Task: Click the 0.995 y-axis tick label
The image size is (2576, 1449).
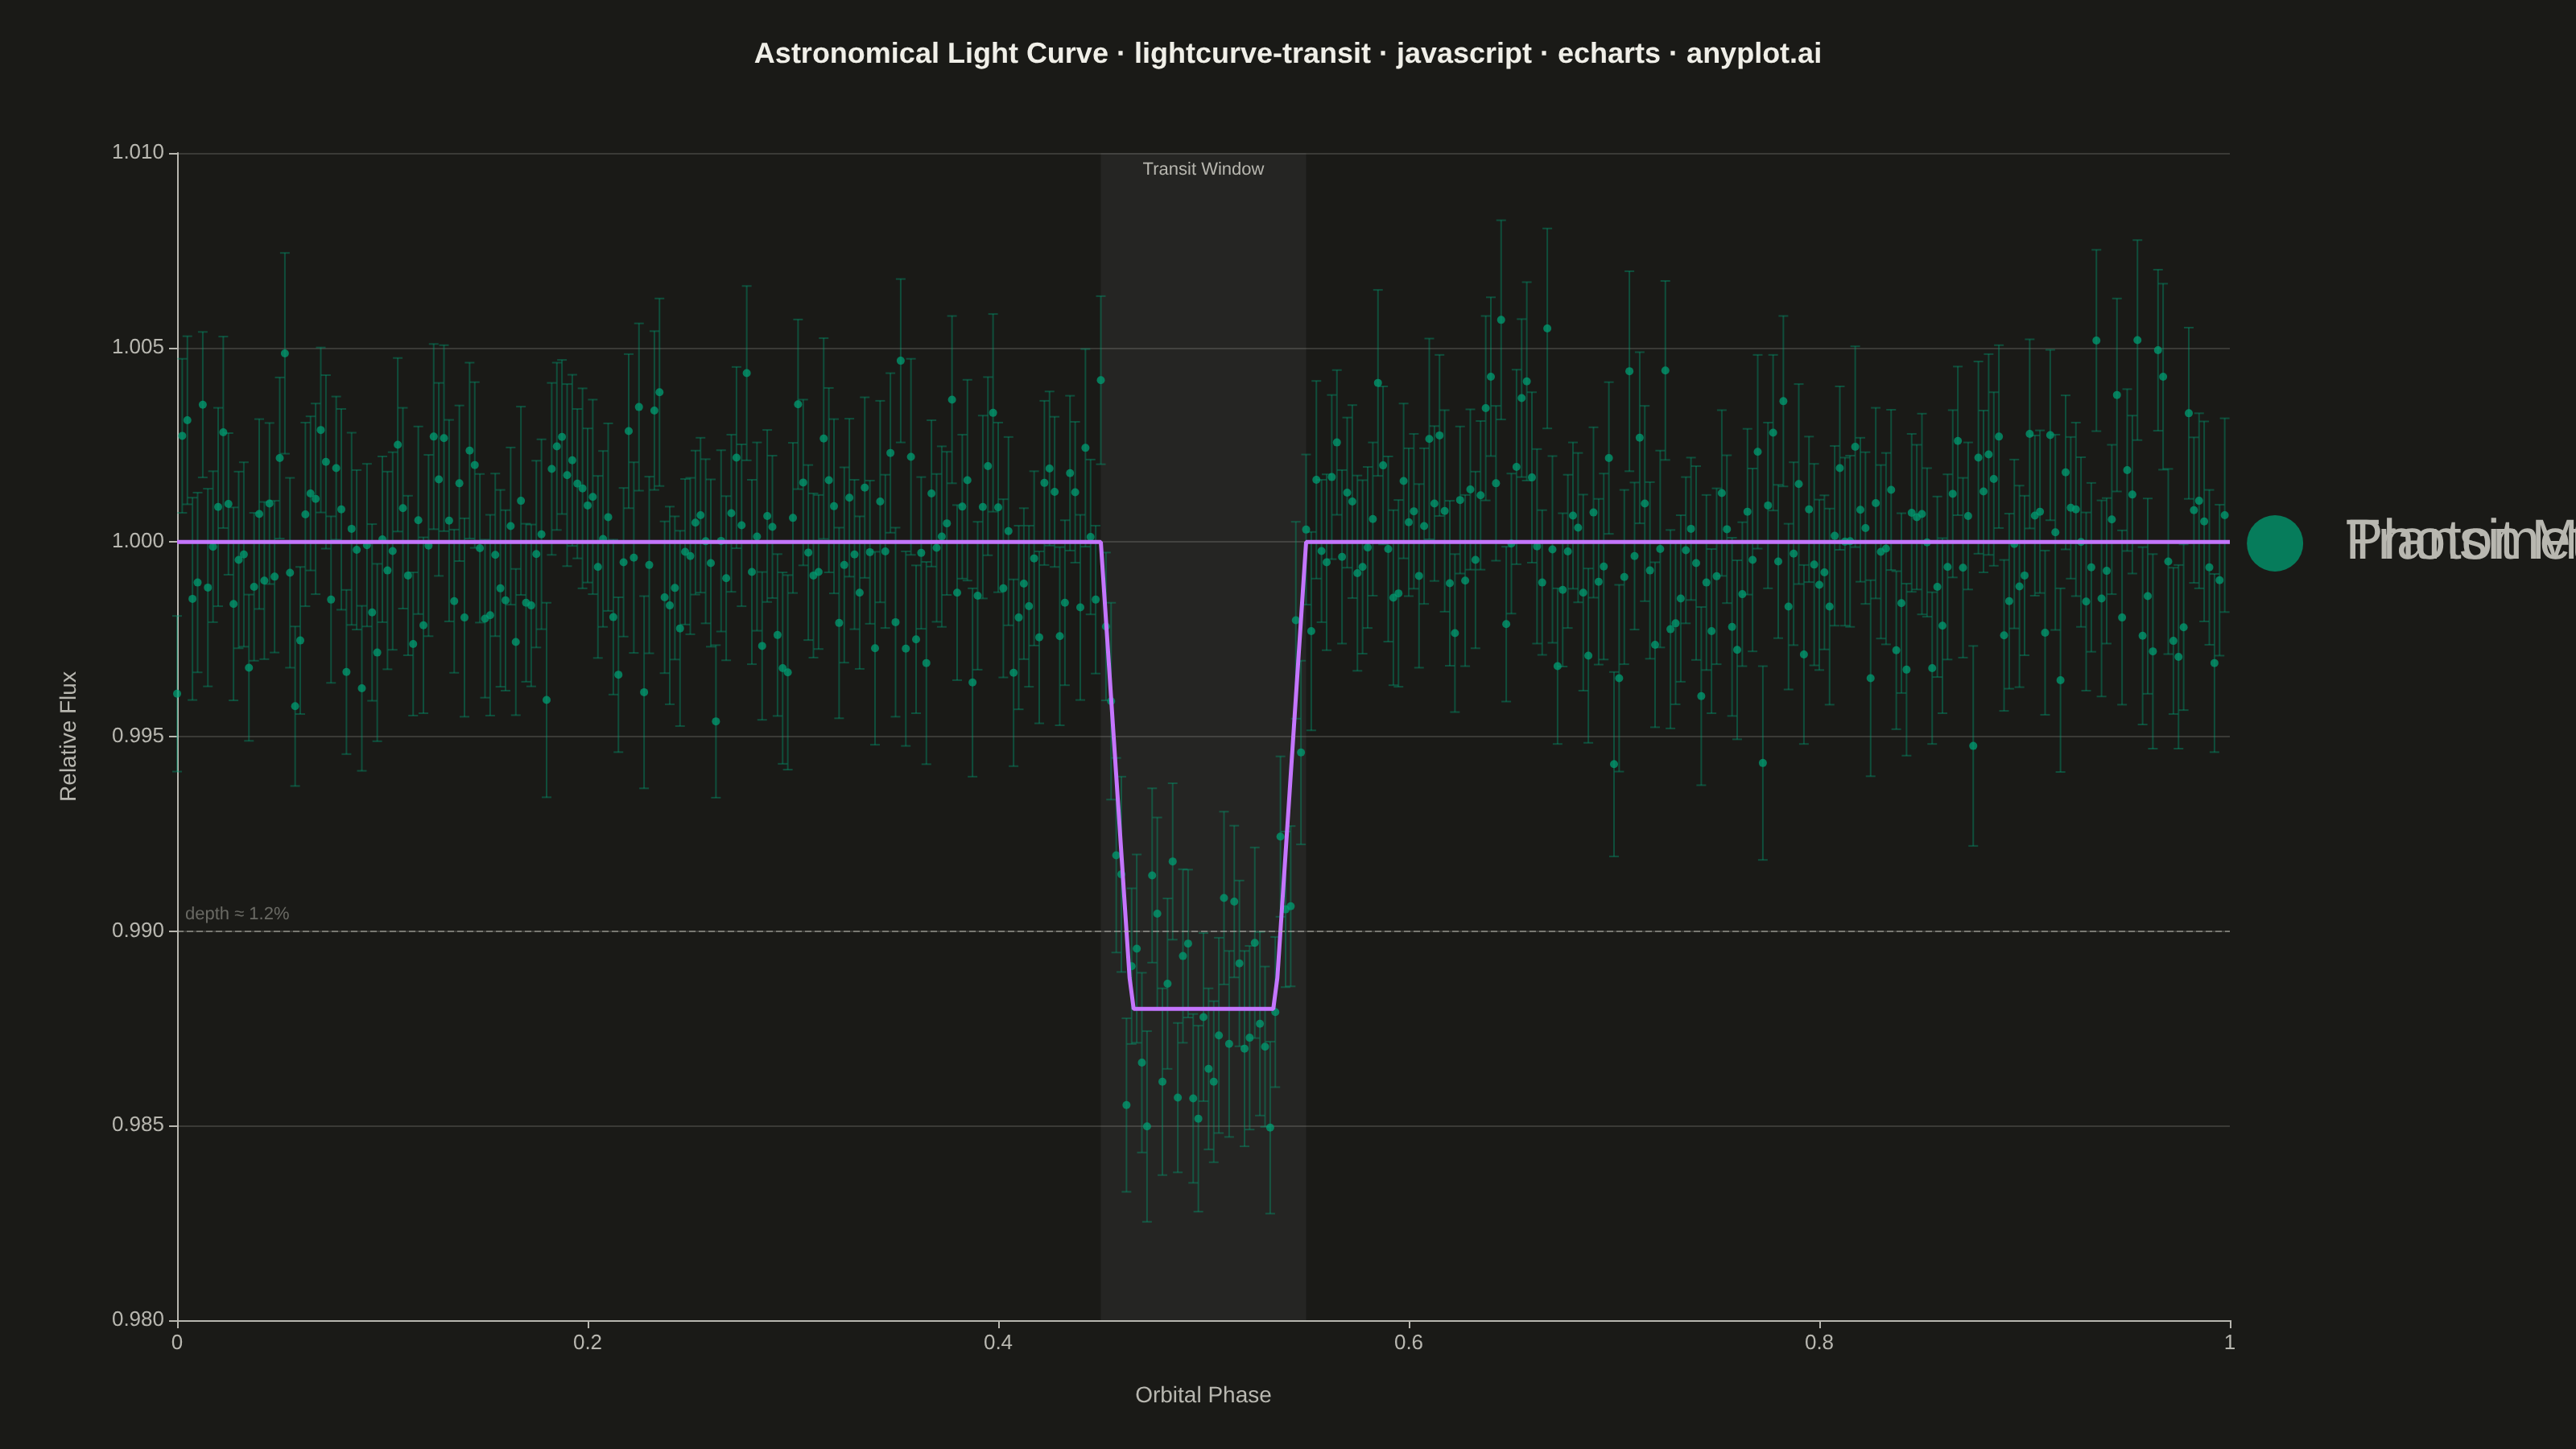Action: pyautogui.click(x=138, y=736)
